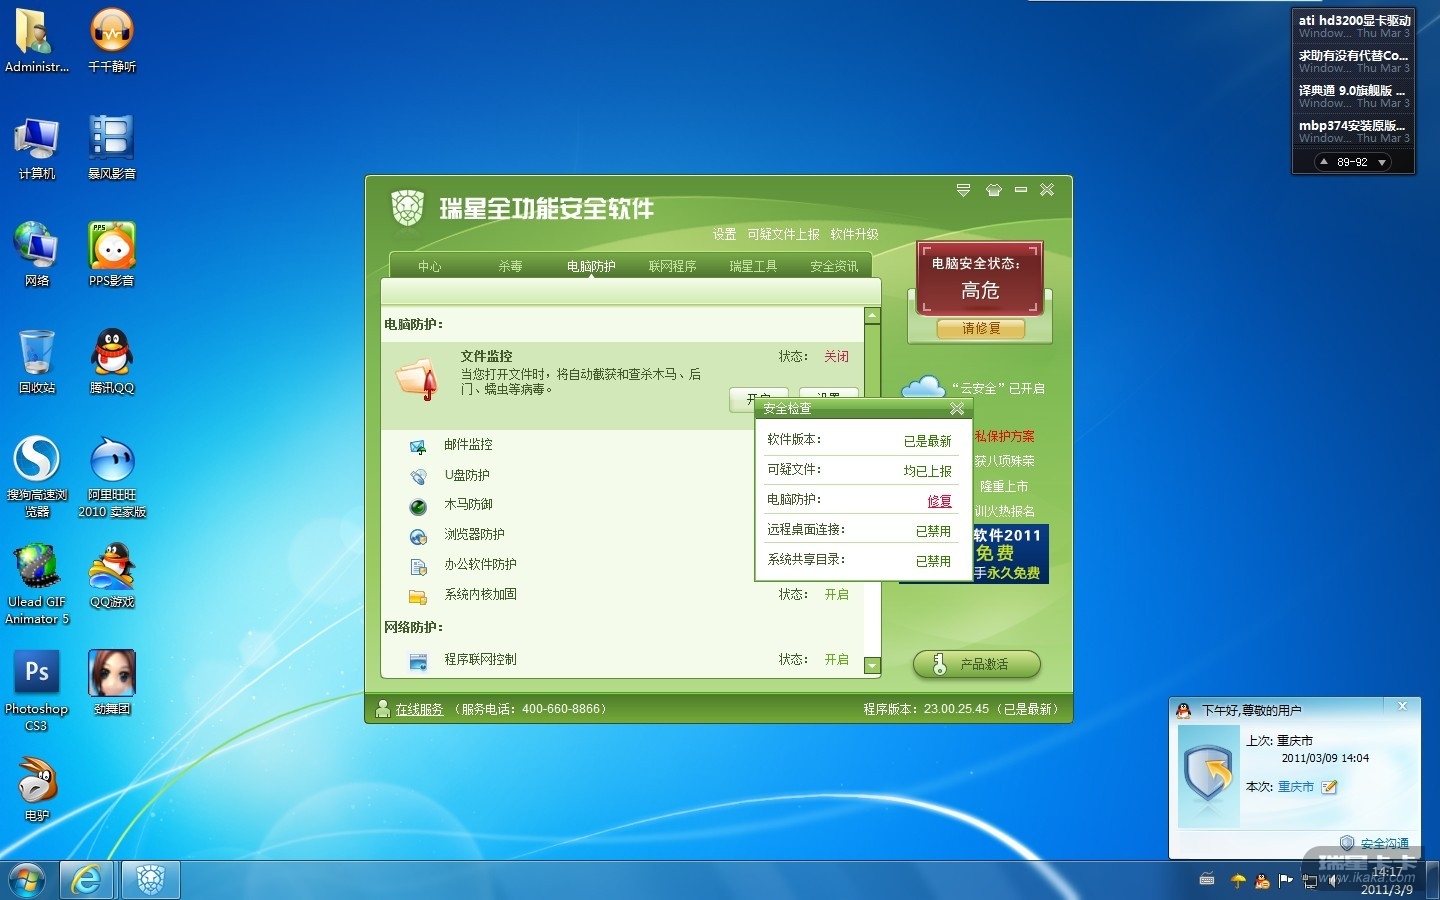The height and width of the screenshot is (900, 1440).
Task: Click the 文件监控 folder umbrella icon
Action: click(x=418, y=378)
